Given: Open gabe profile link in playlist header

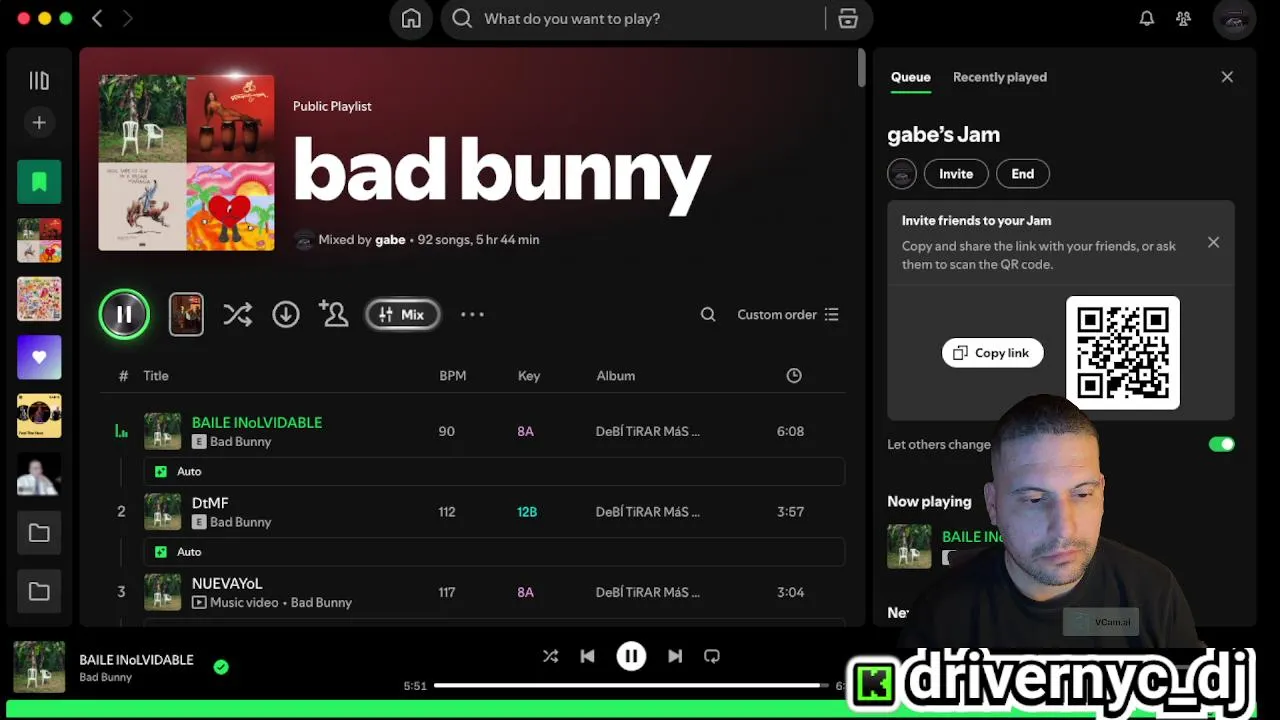Looking at the screenshot, I should pyautogui.click(x=390, y=240).
